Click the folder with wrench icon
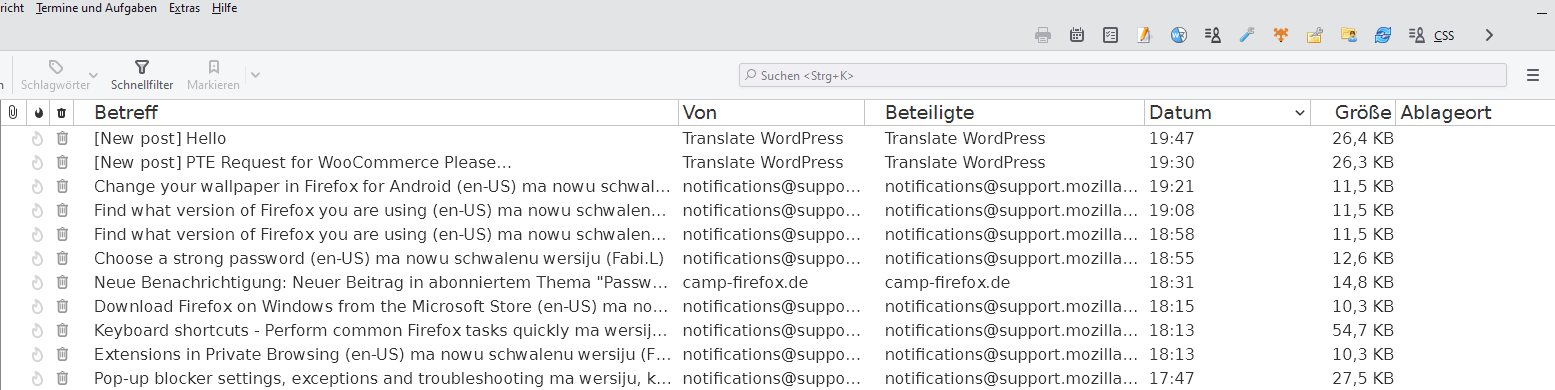 point(1315,35)
